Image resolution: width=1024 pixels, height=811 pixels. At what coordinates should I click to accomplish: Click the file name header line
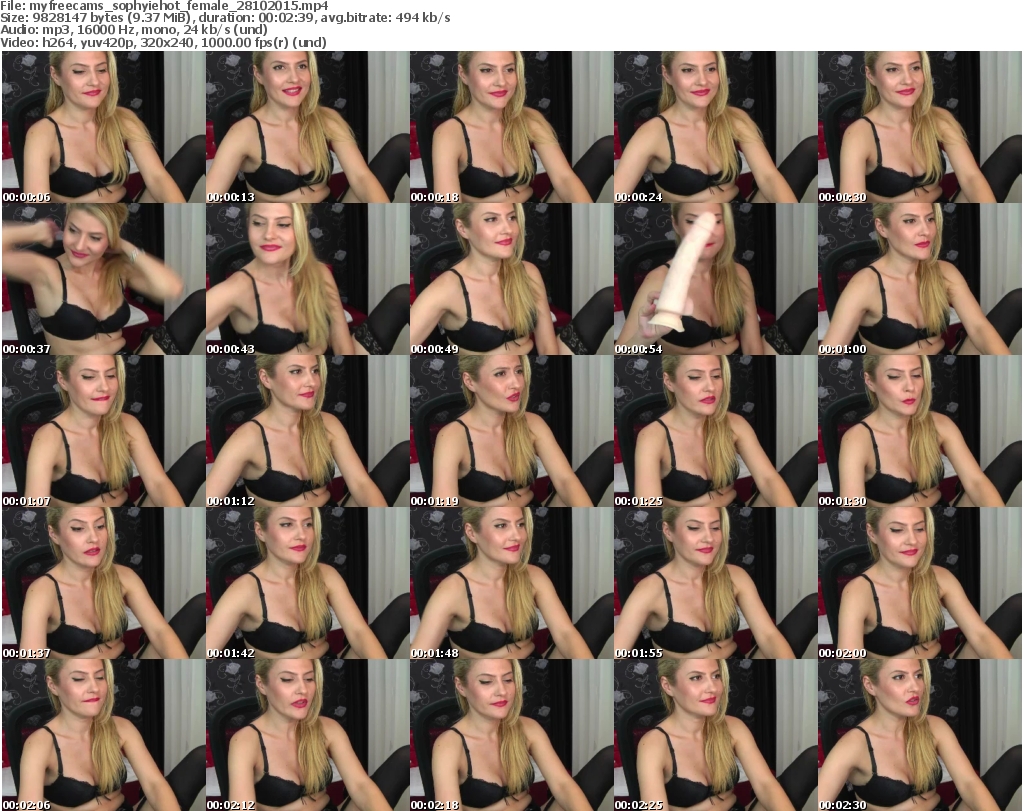165,6
